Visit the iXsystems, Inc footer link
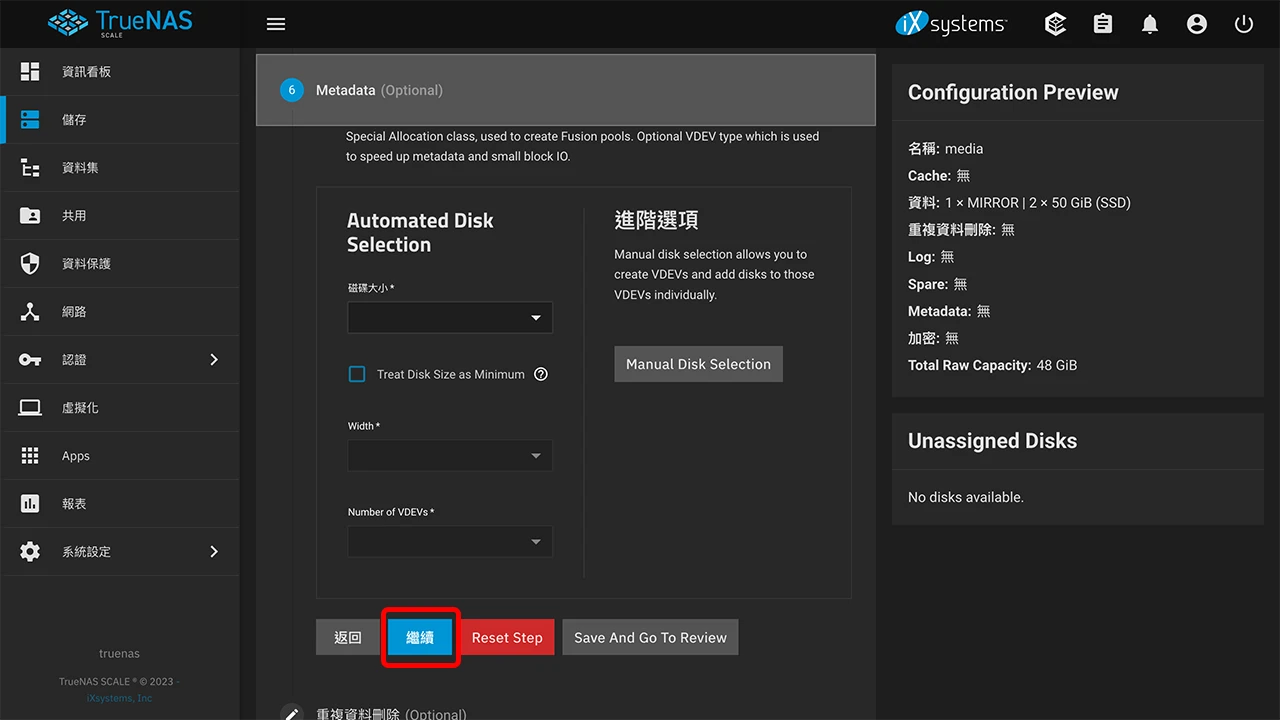Viewport: 1280px width, 720px height. tap(119, 697)
